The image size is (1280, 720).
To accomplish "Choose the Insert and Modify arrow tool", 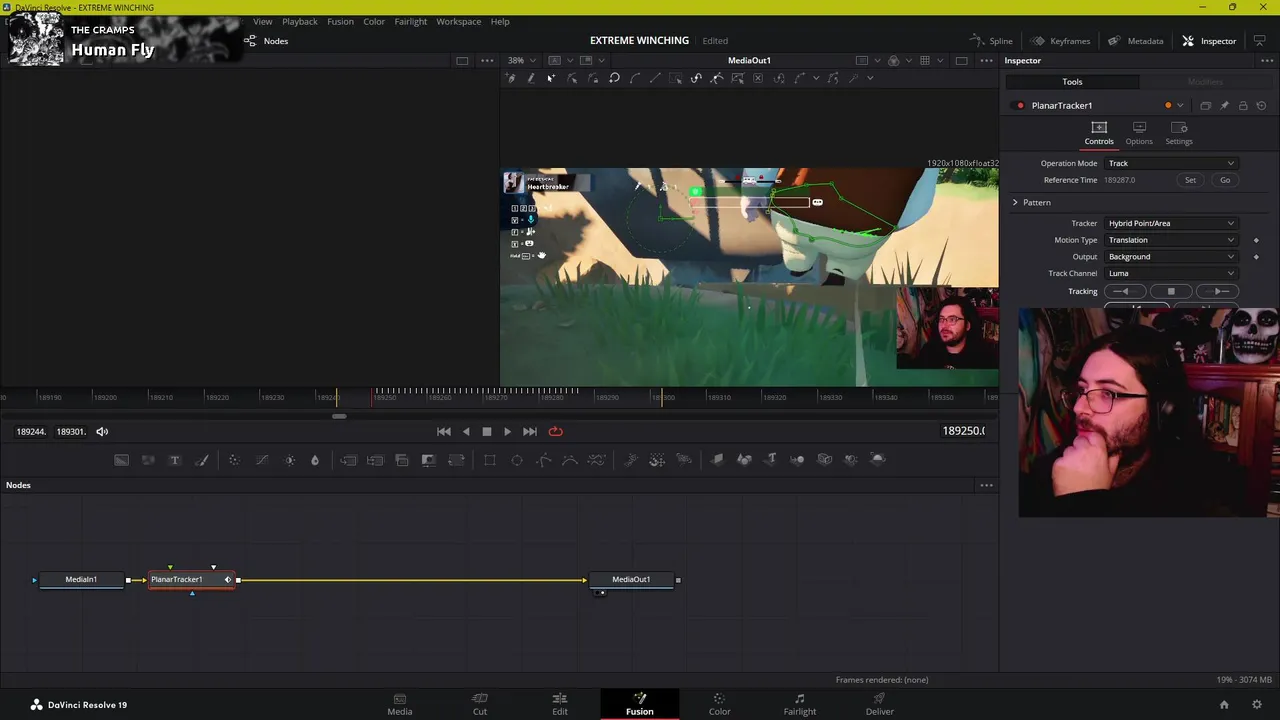I will pyautogui.click(x=551, y=78).
